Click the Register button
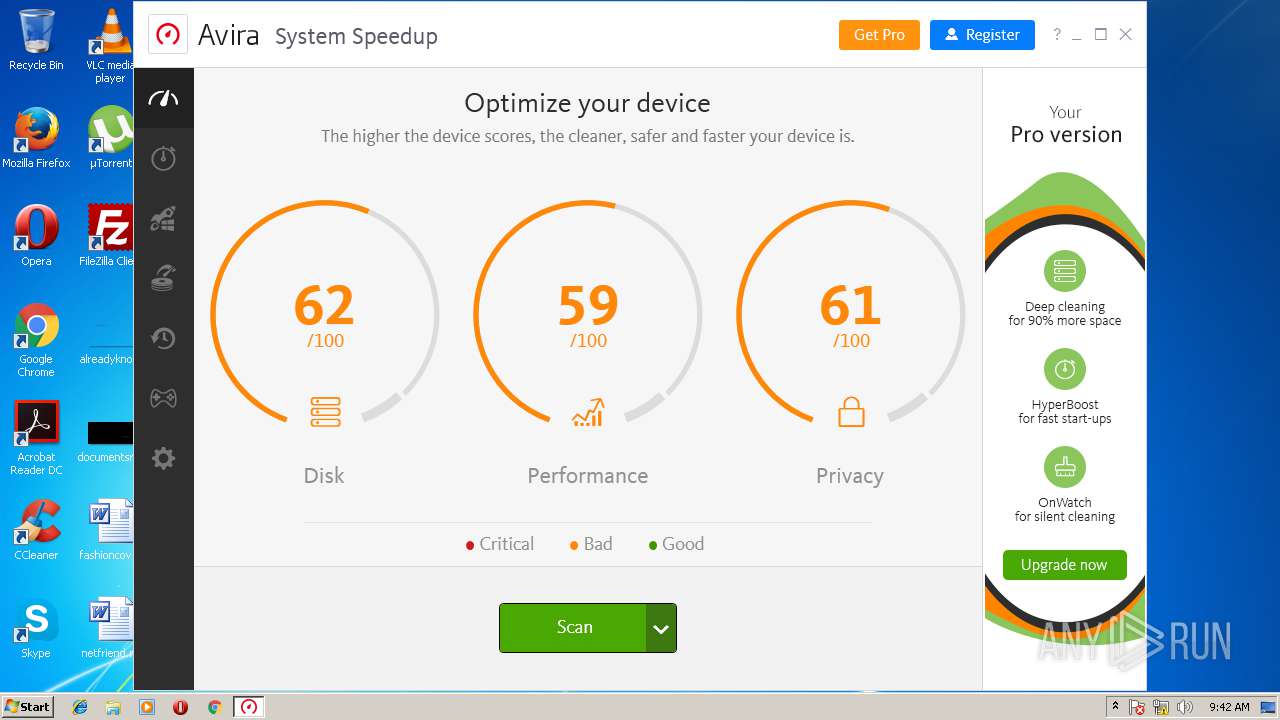Image resolution: width=1280 pixels, height=720 pixels. click(x=981, y=34)
